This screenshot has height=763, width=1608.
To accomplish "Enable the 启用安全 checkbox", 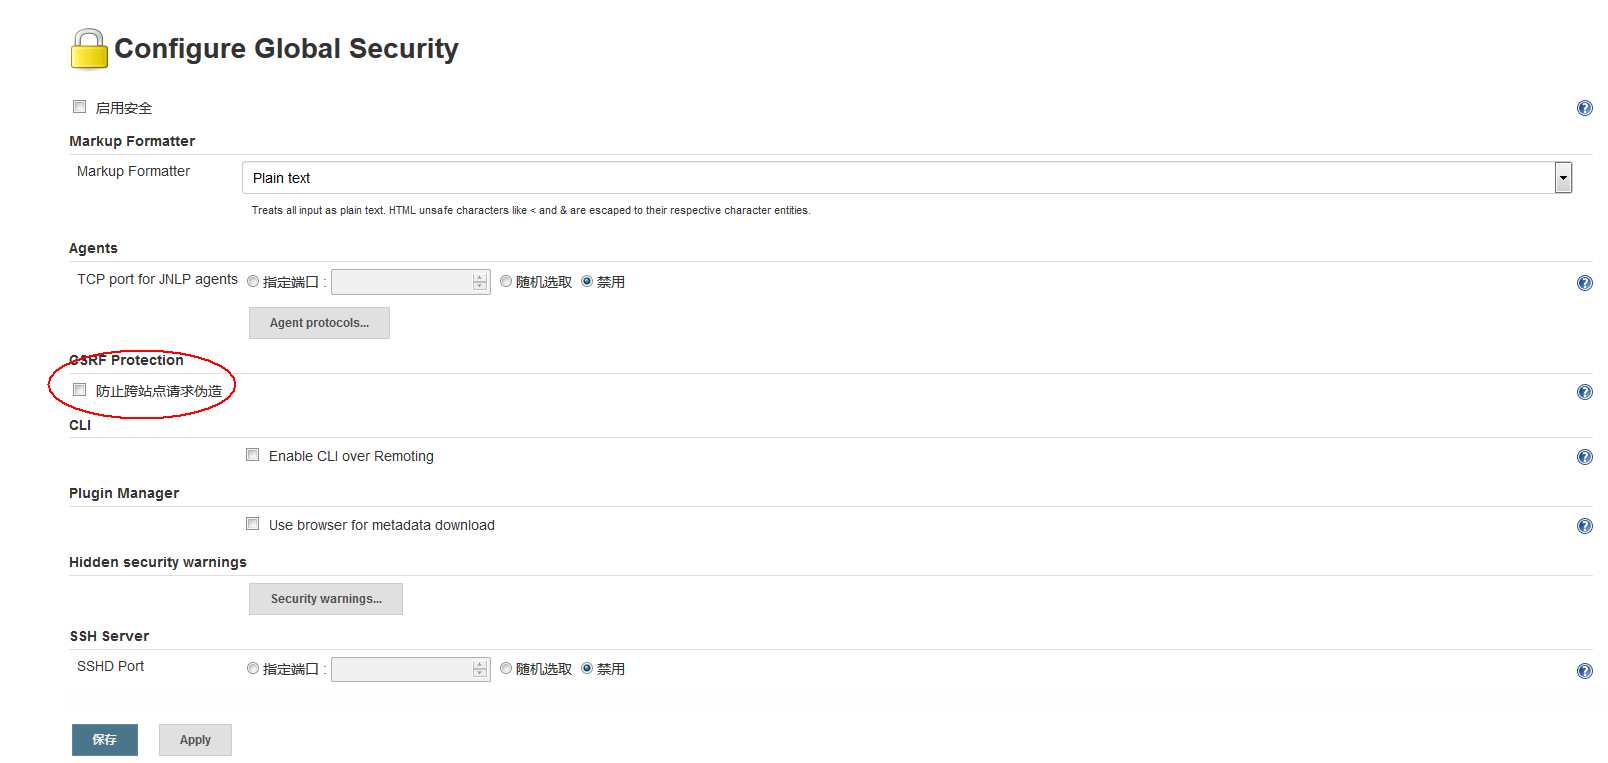I will click(79, 107).
